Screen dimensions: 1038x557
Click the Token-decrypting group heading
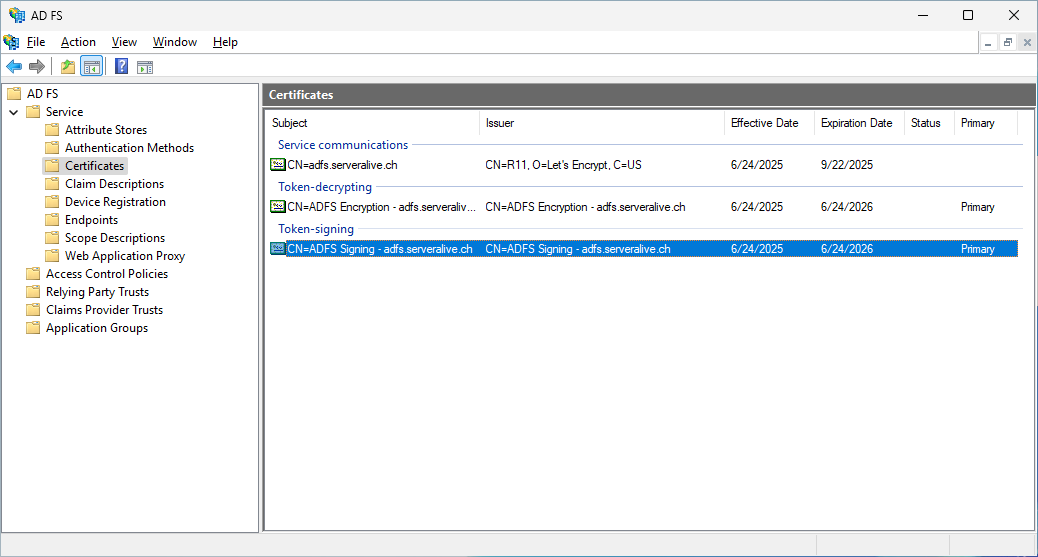(x=325, y=187)
